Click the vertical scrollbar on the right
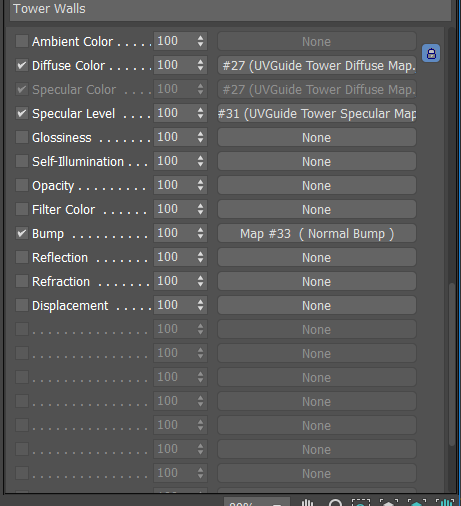Screen dimensions: 461x506 coord(452,364)
